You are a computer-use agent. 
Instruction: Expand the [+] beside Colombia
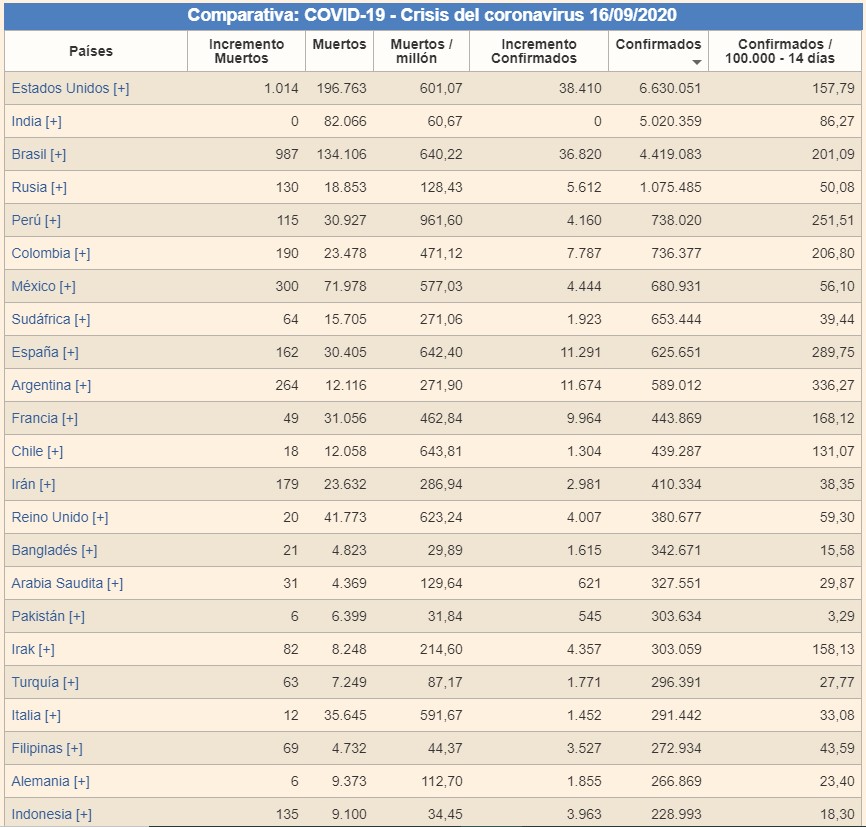pyautogui.click(x=82, y=253)
